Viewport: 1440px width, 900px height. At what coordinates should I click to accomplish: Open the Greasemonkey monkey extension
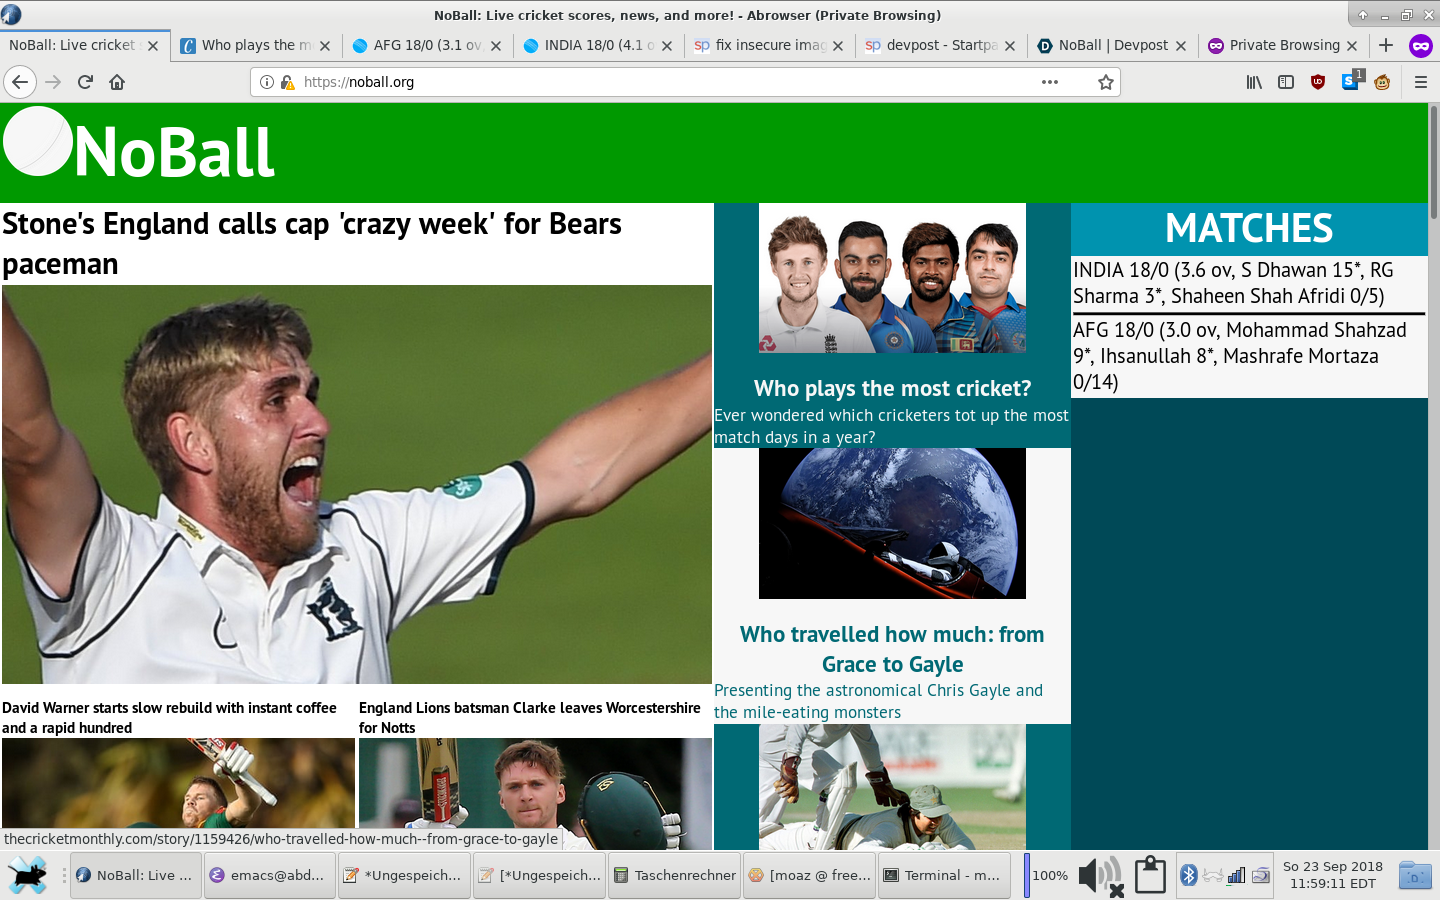tap(1382, 82)
